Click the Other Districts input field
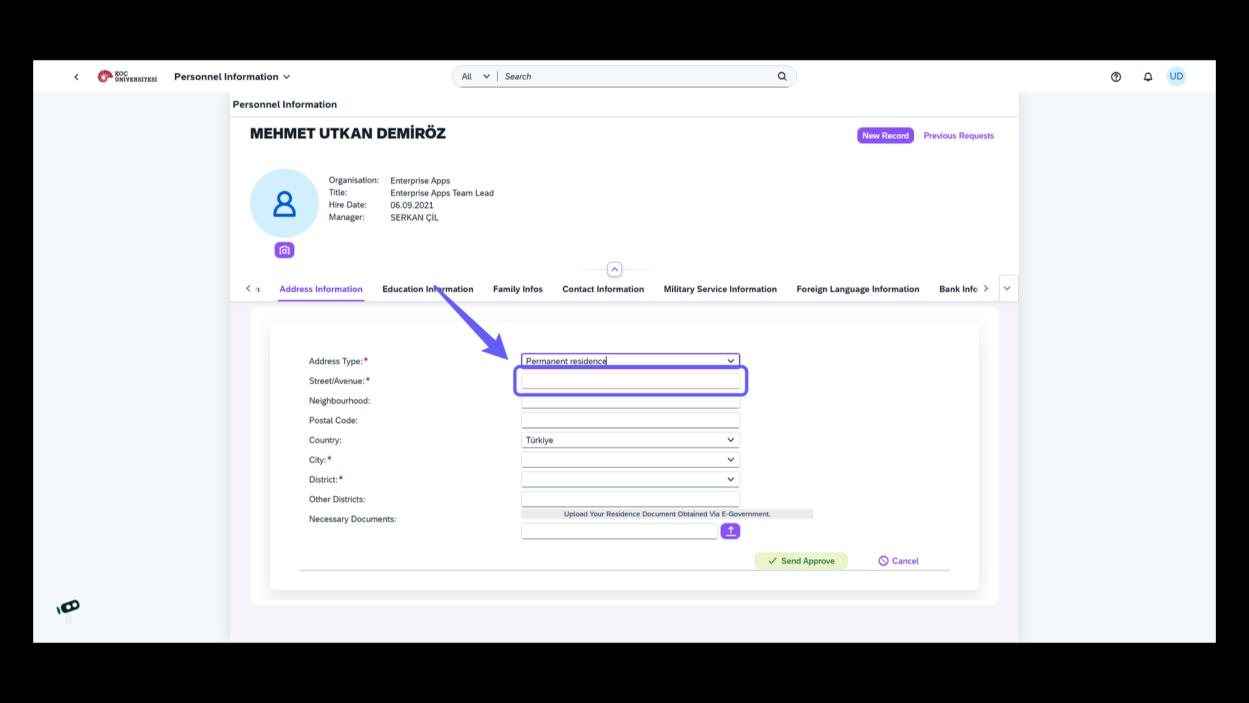The image size is (1249, 703). pyautogui.click(x=630, y=499)
